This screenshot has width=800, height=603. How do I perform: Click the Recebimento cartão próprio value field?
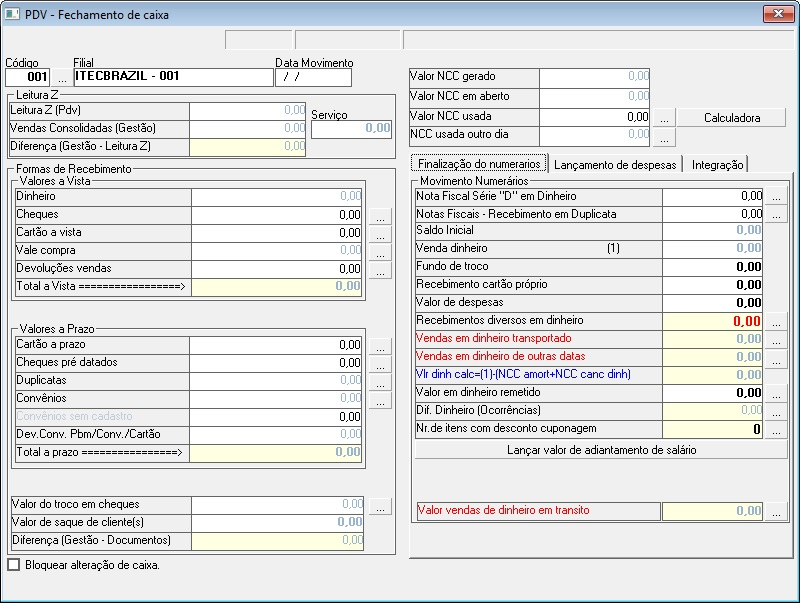(x=712, y=285)
